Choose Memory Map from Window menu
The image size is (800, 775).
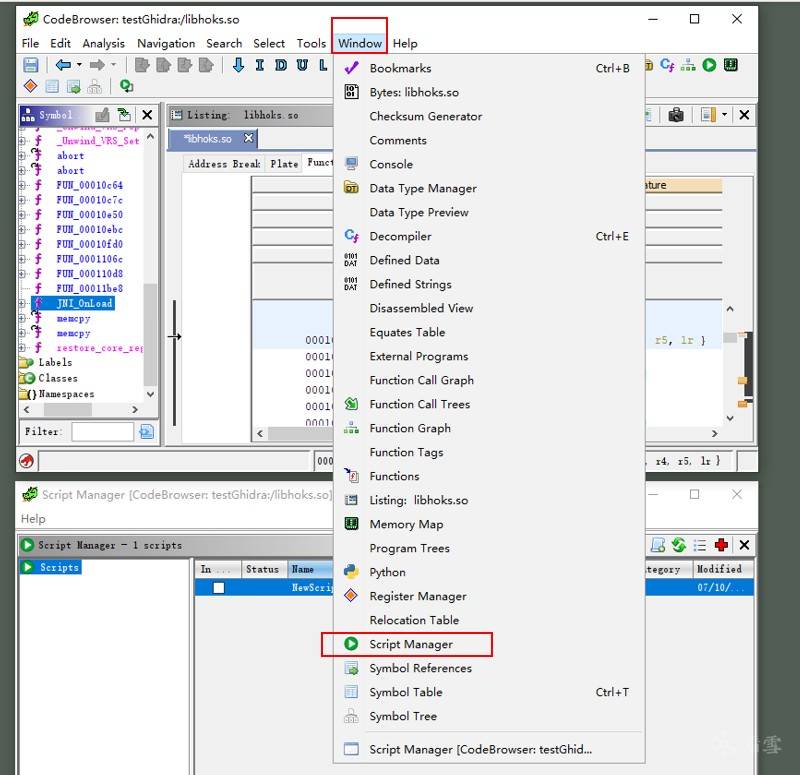489,524
